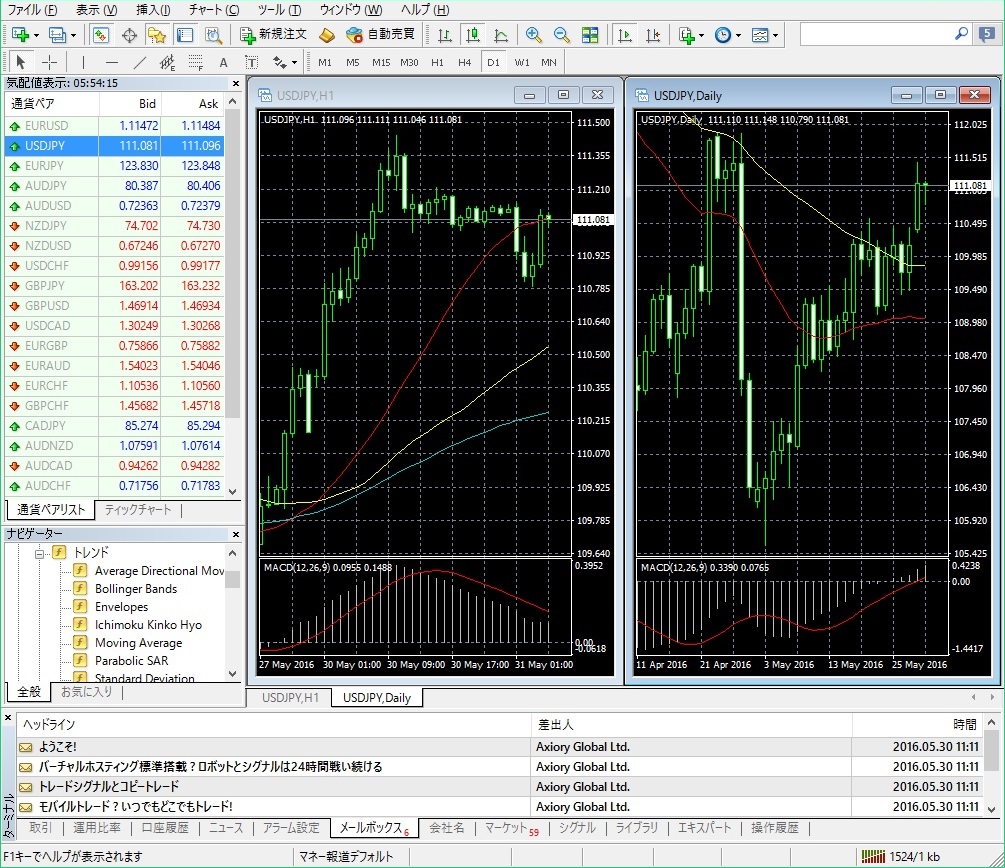Open the 口座履歴 terminal tab

point(165,828)
